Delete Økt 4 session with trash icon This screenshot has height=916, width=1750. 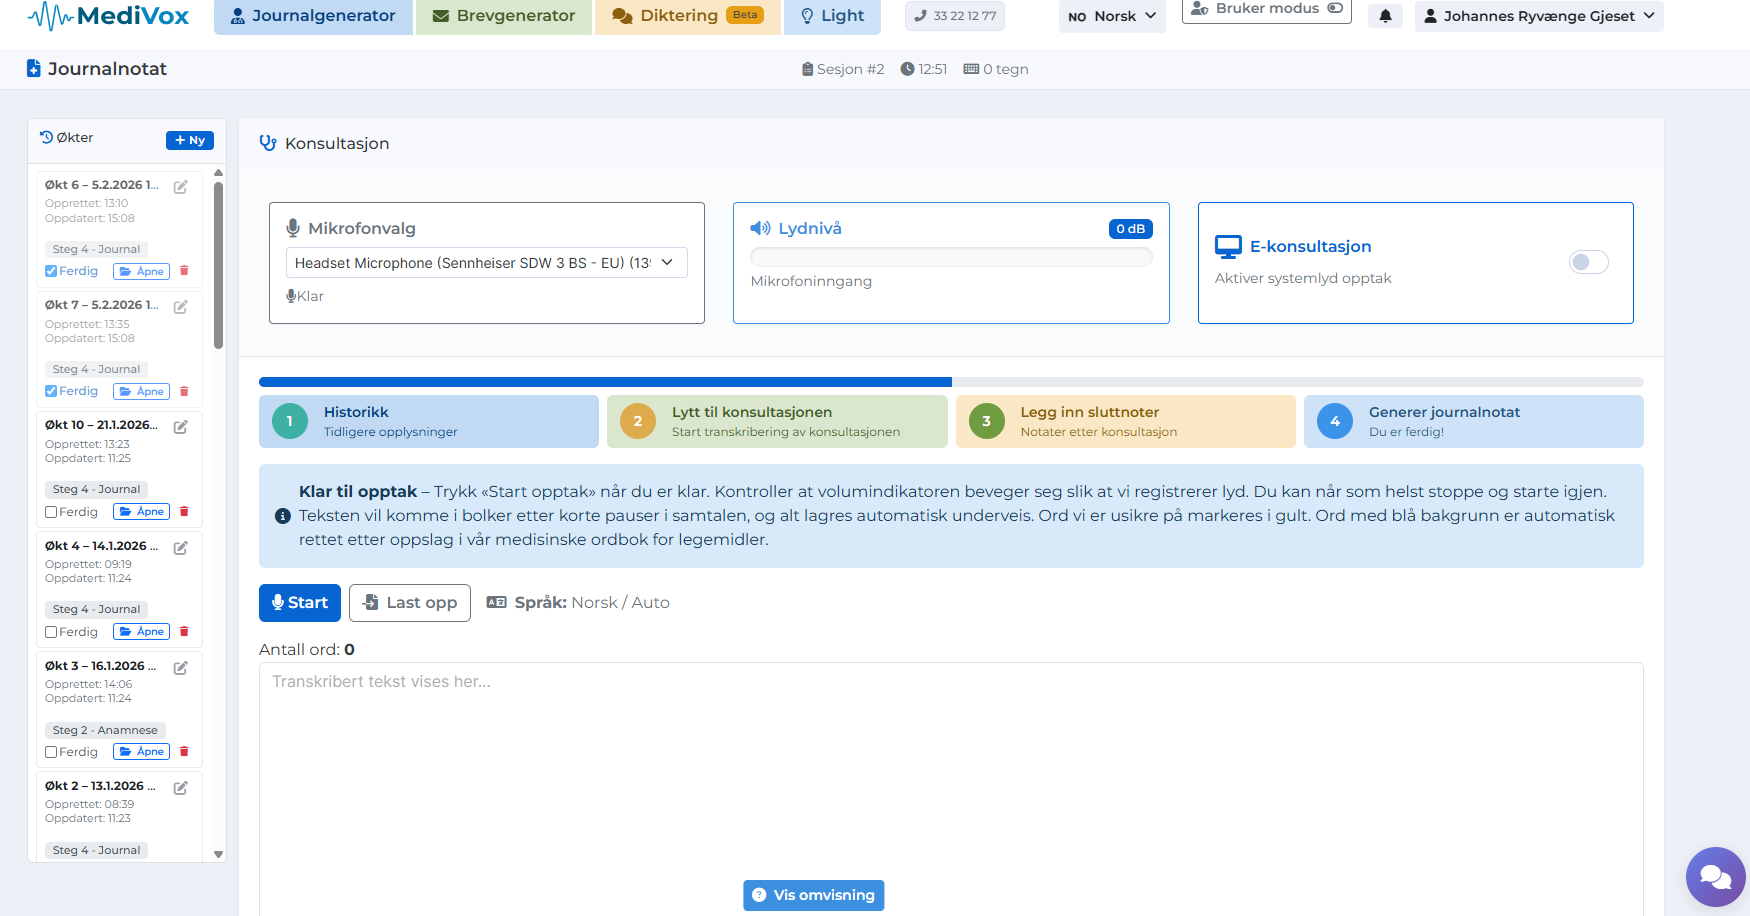tap(184, 631)
